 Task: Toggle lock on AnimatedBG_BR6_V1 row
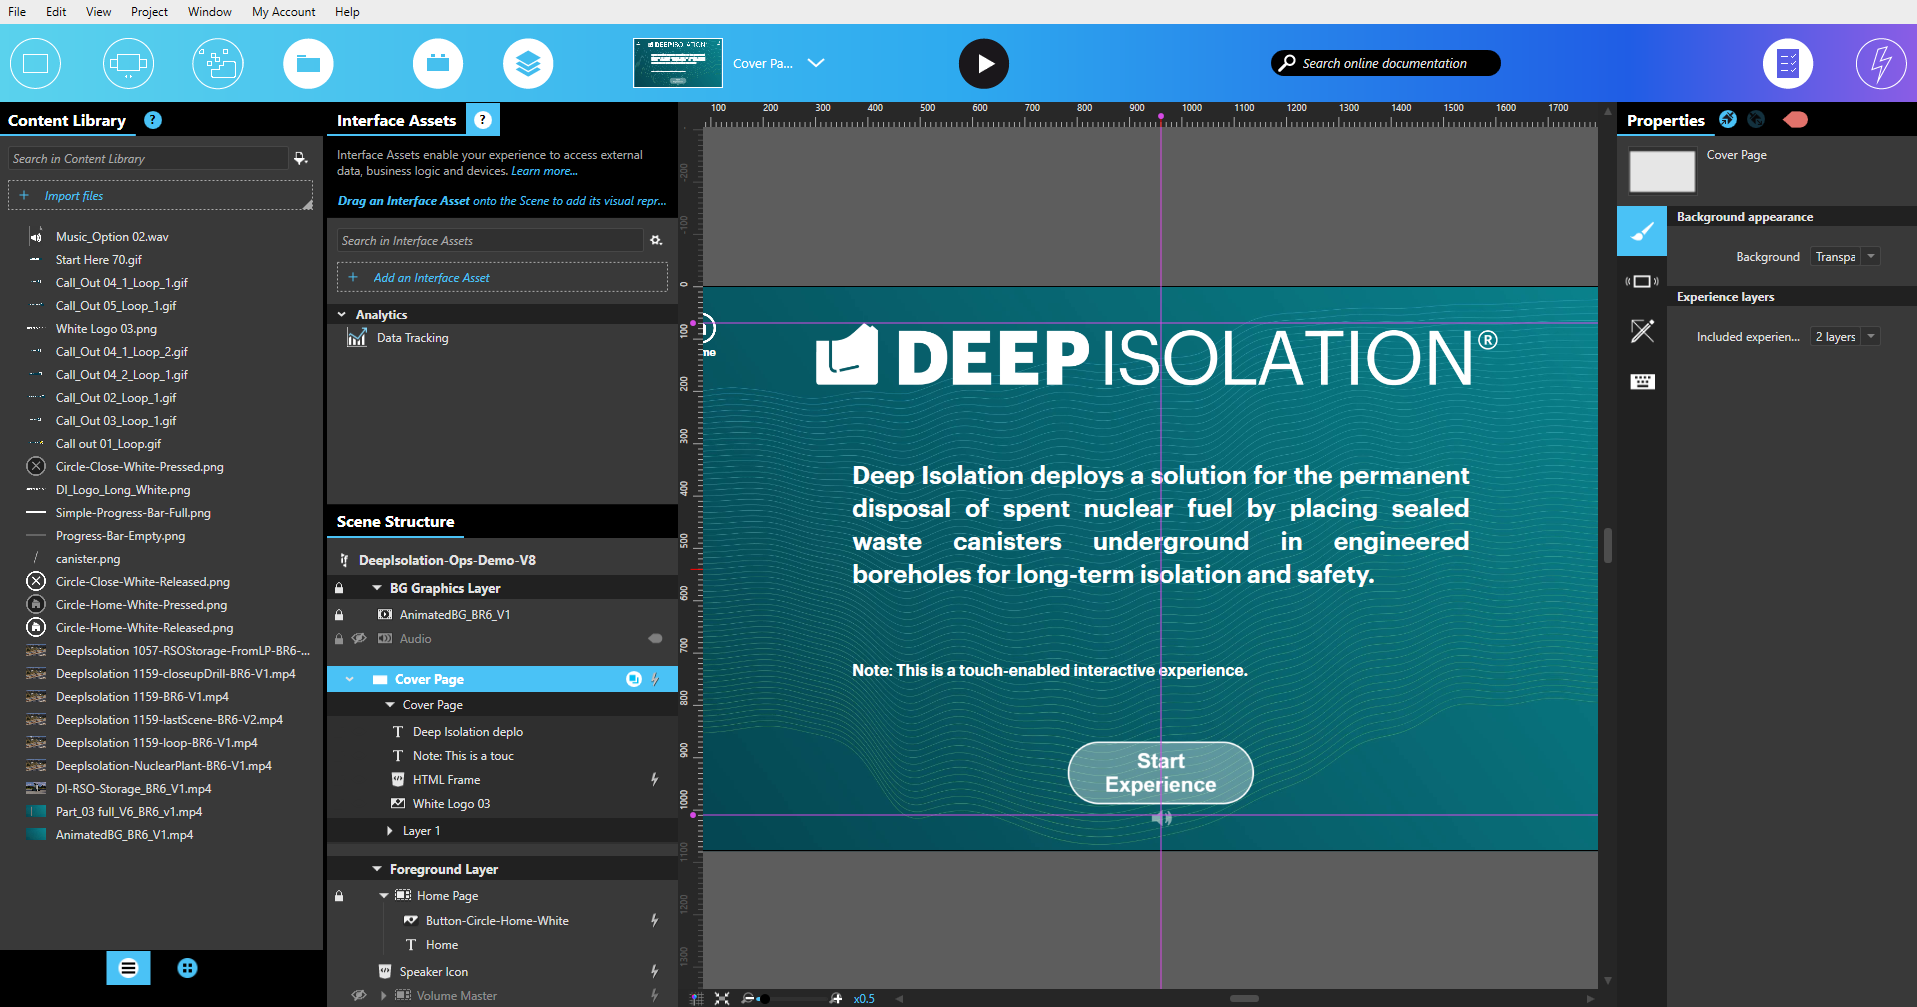coord(339,614)
